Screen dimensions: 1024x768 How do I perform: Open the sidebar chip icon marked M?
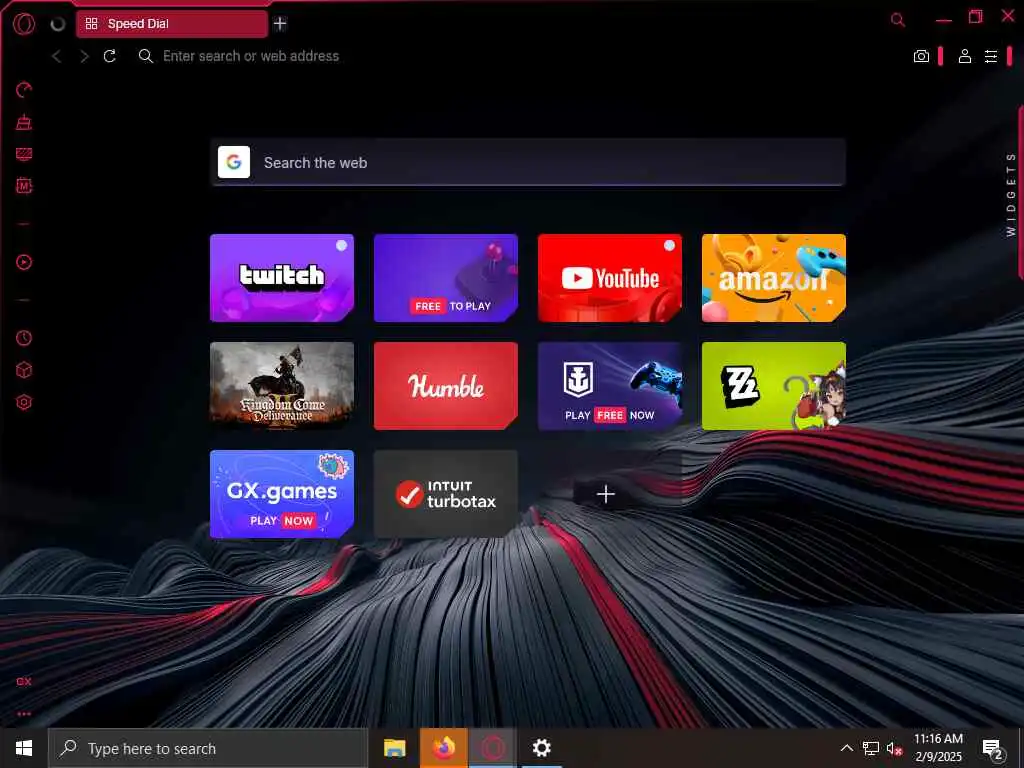(x=24, y=186)
